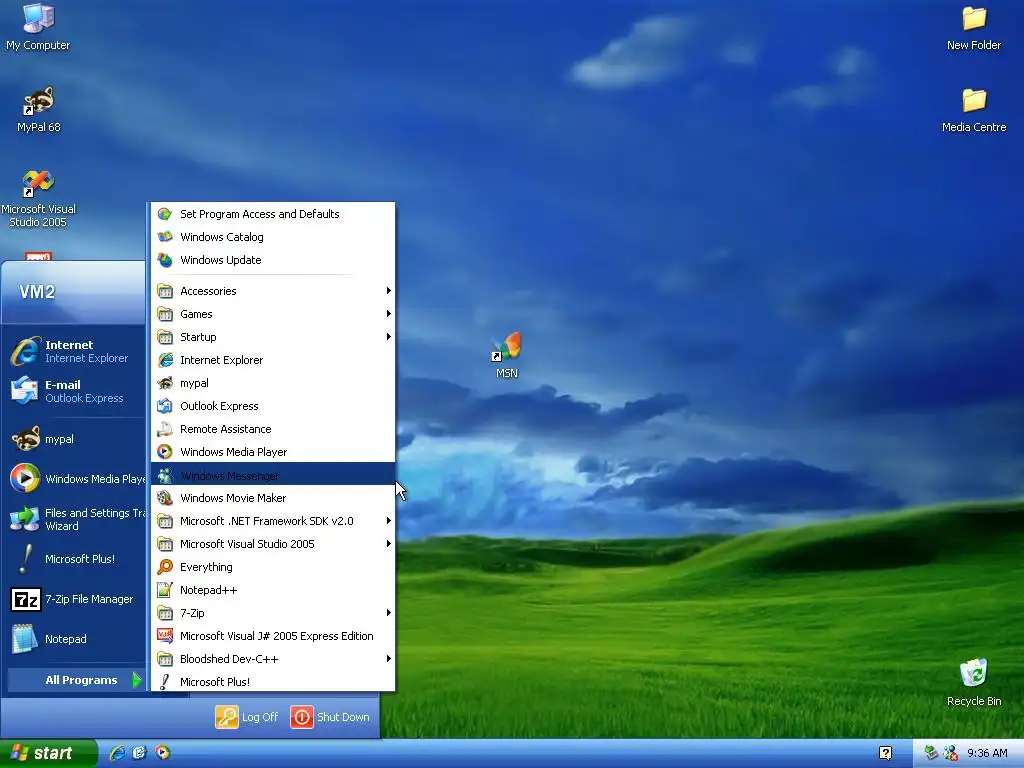
Task: Expand the Games submenu
Action: pyautogui.click(x=273, y=314)
